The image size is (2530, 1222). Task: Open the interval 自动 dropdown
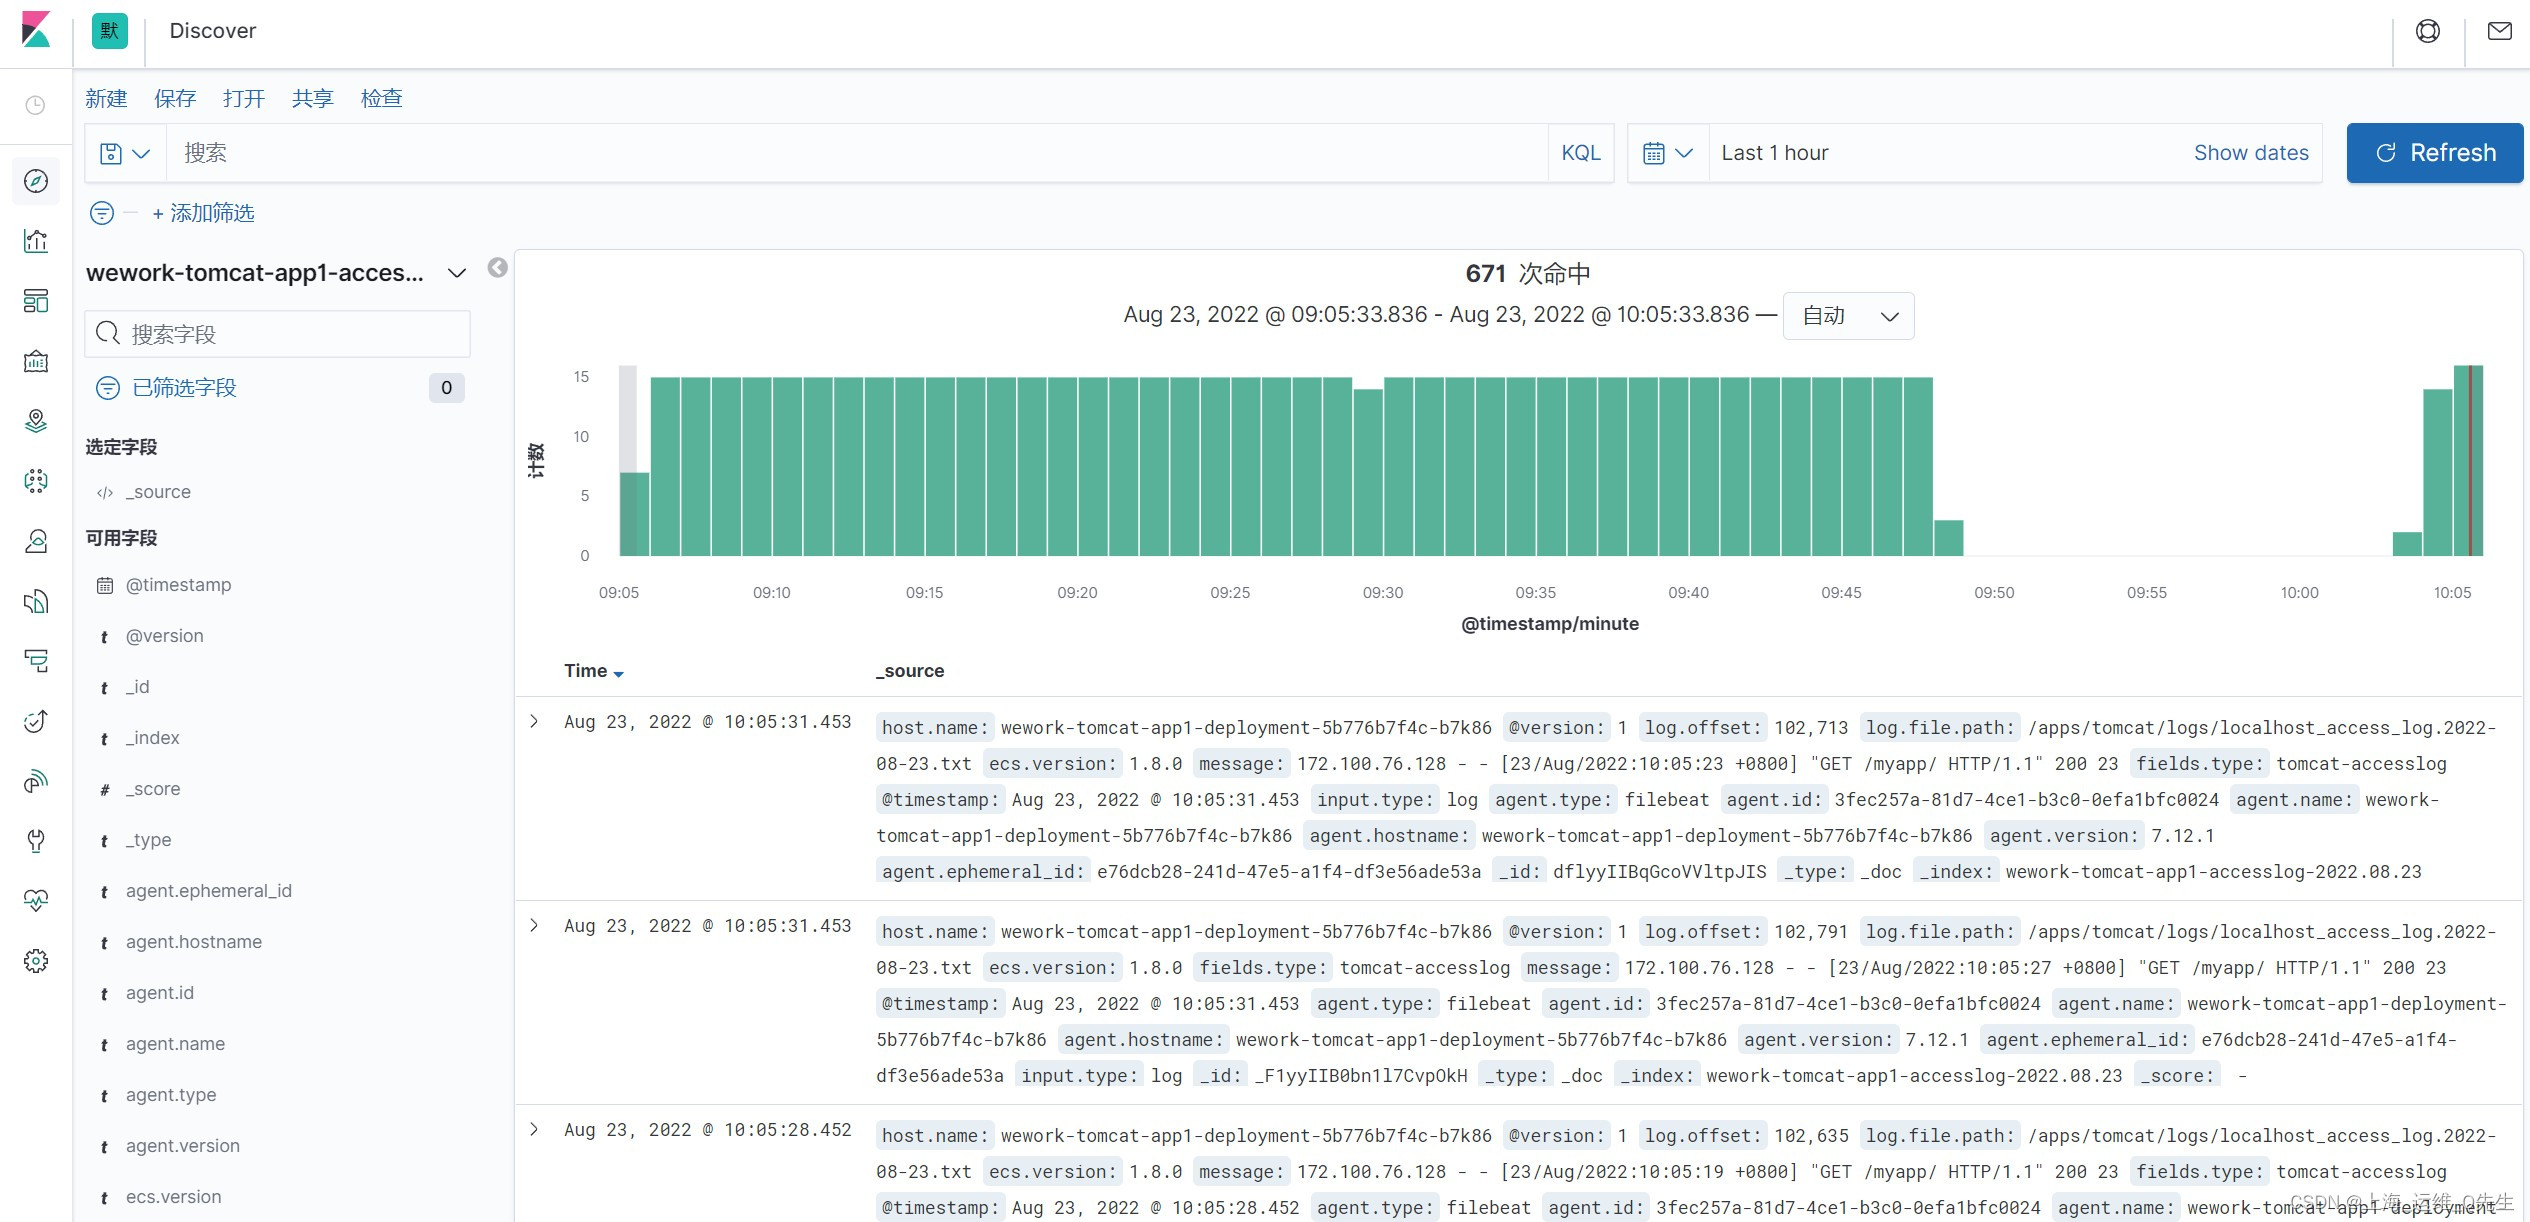[x=1849, y=316]
